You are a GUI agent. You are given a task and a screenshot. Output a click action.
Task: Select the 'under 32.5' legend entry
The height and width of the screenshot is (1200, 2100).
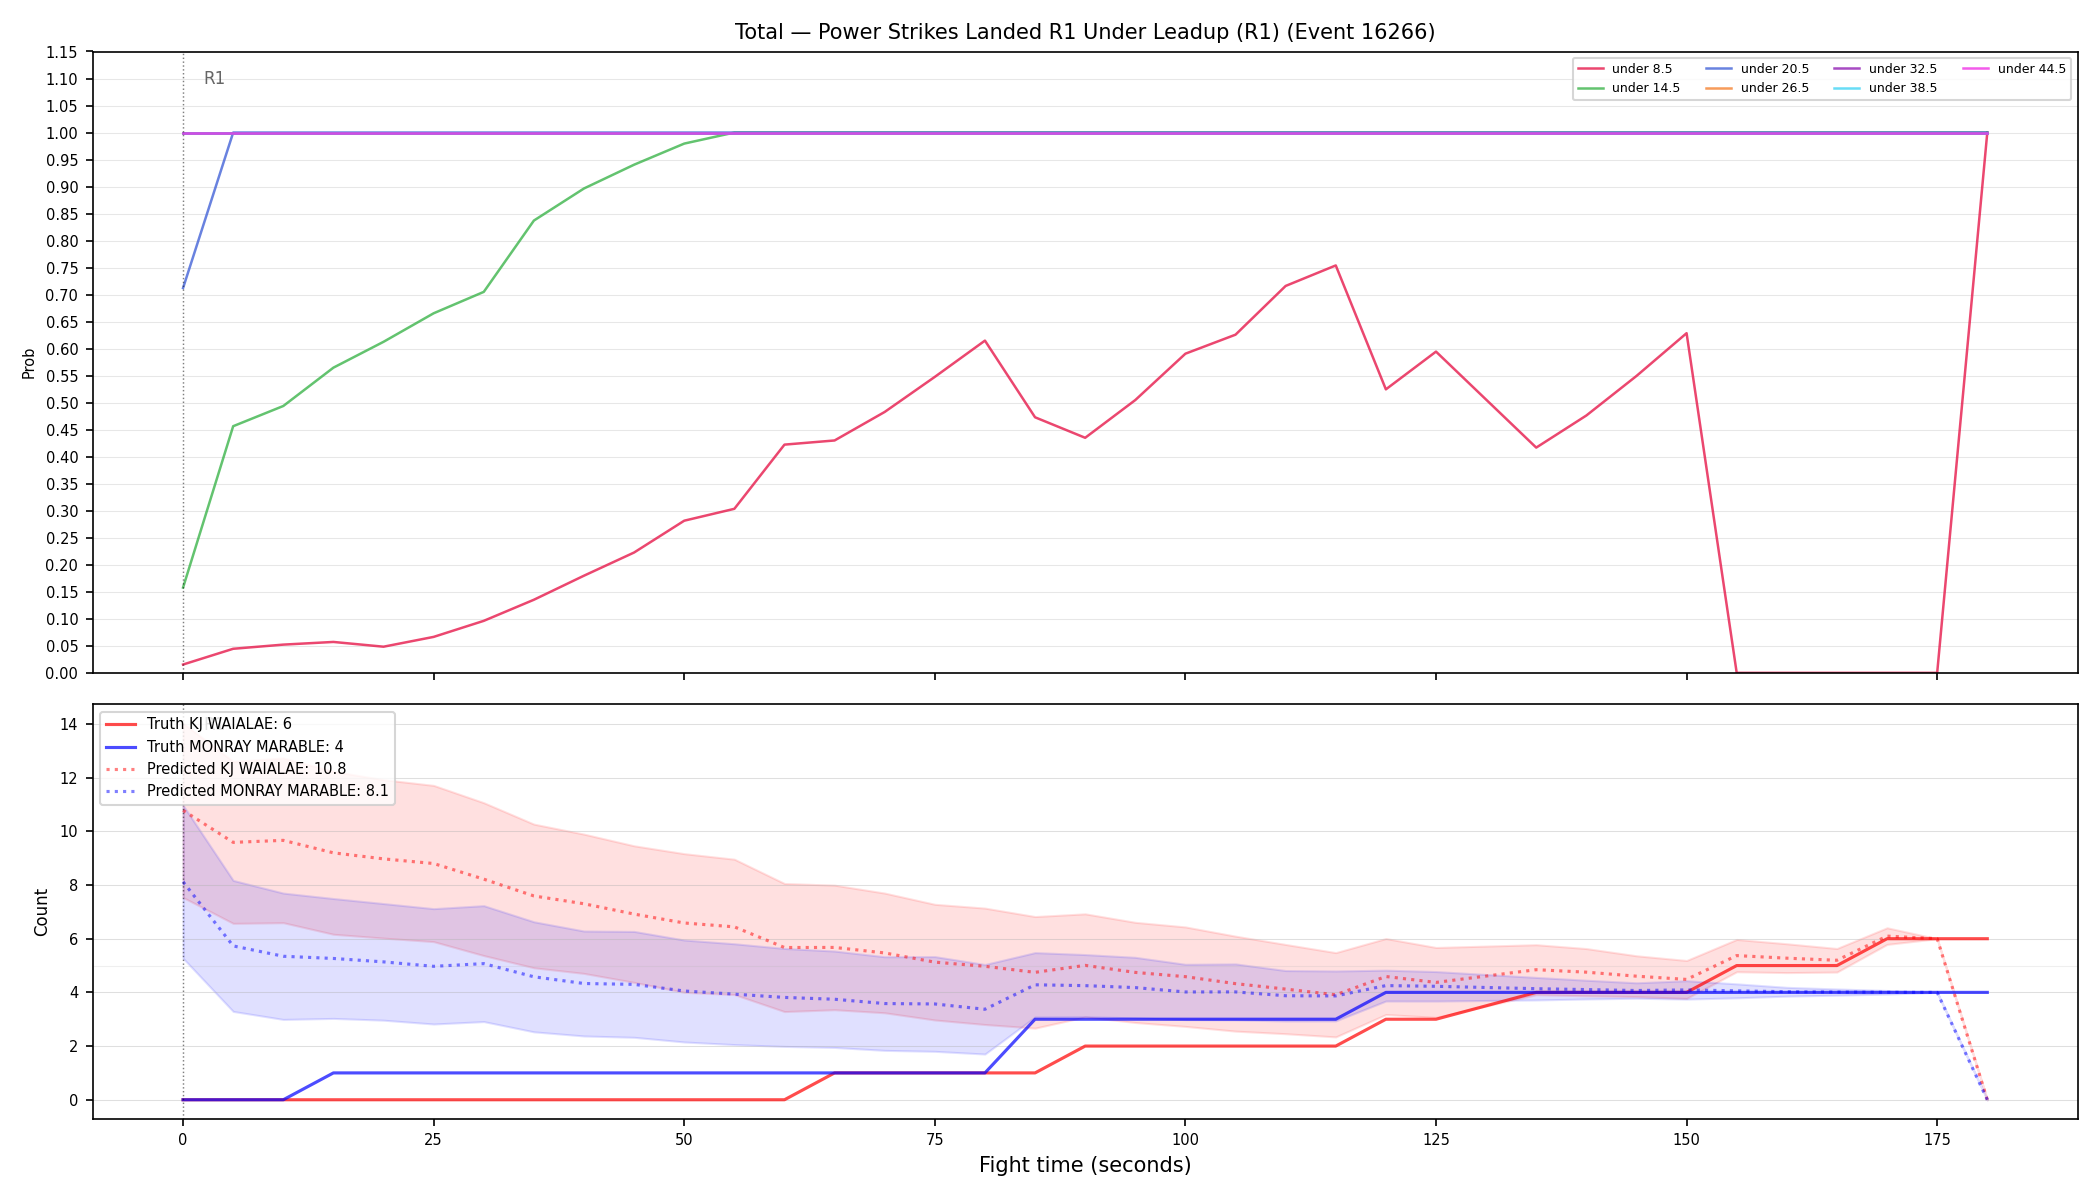point(1885,69)
